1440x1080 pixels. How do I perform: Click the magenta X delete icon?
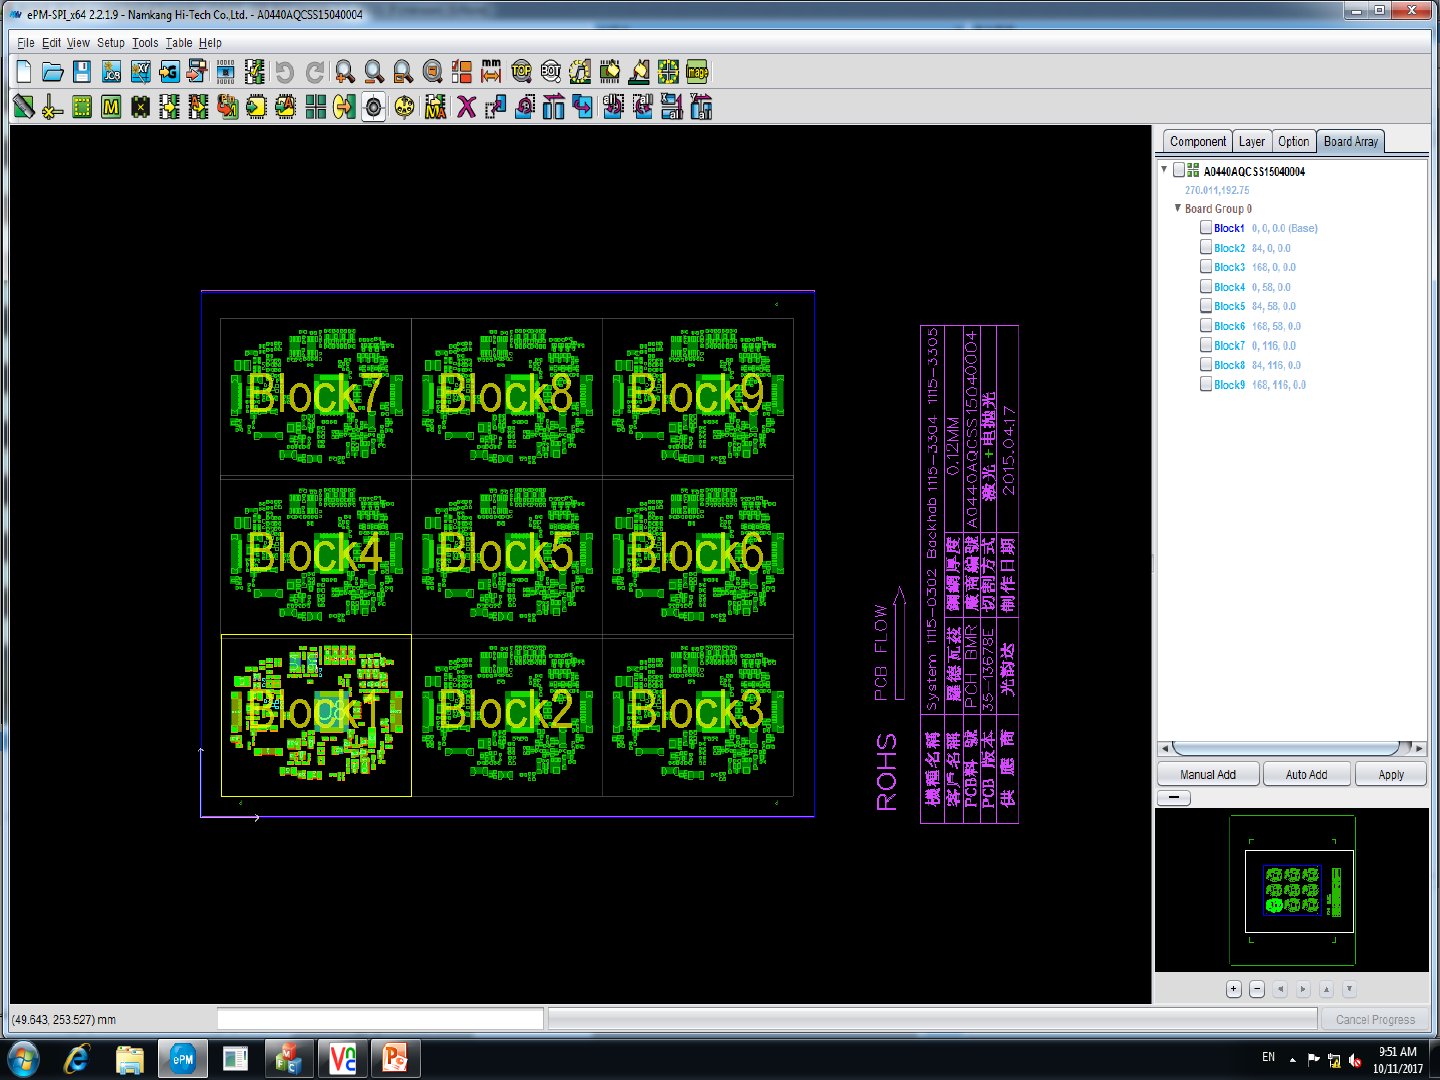(466, 107)
